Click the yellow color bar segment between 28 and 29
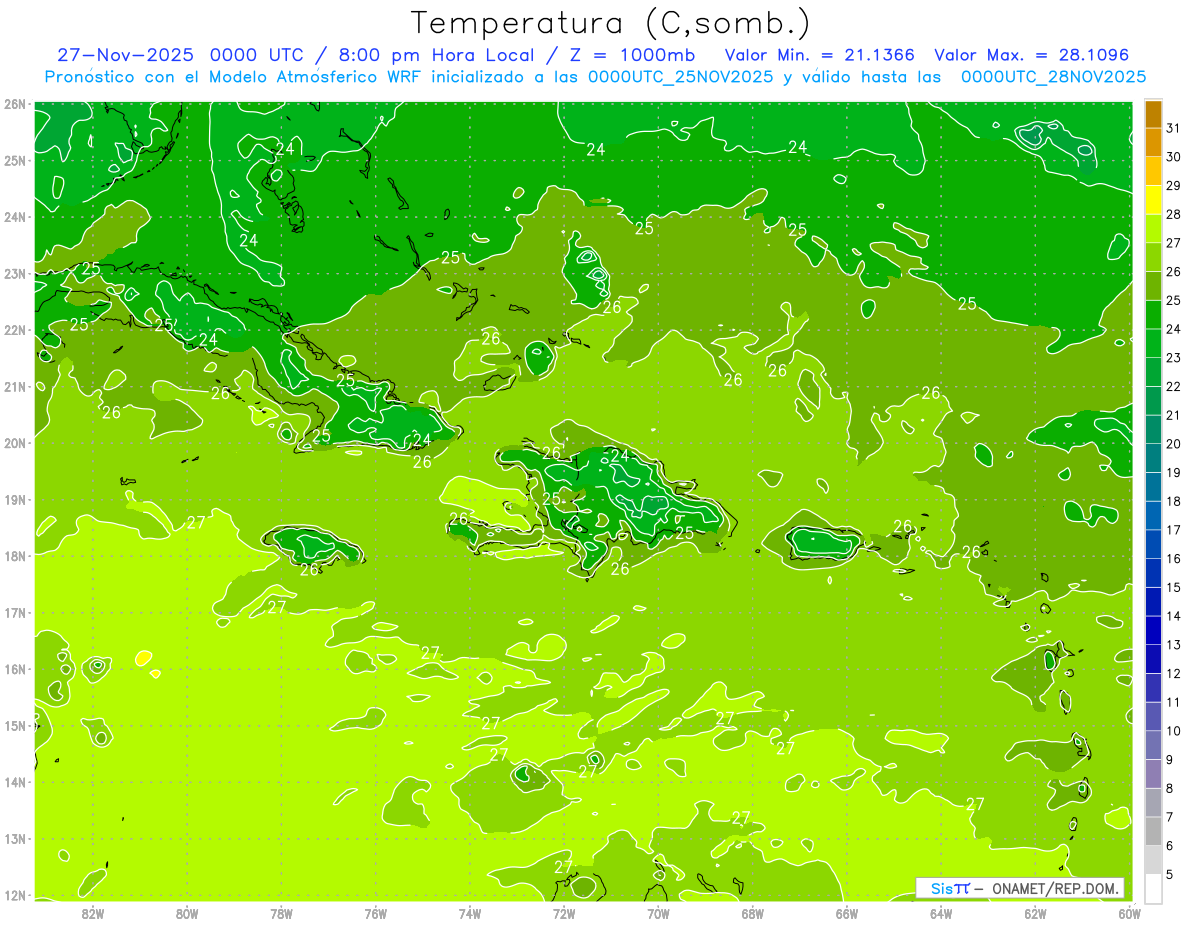The image size is (1200, 927). 1152,199
